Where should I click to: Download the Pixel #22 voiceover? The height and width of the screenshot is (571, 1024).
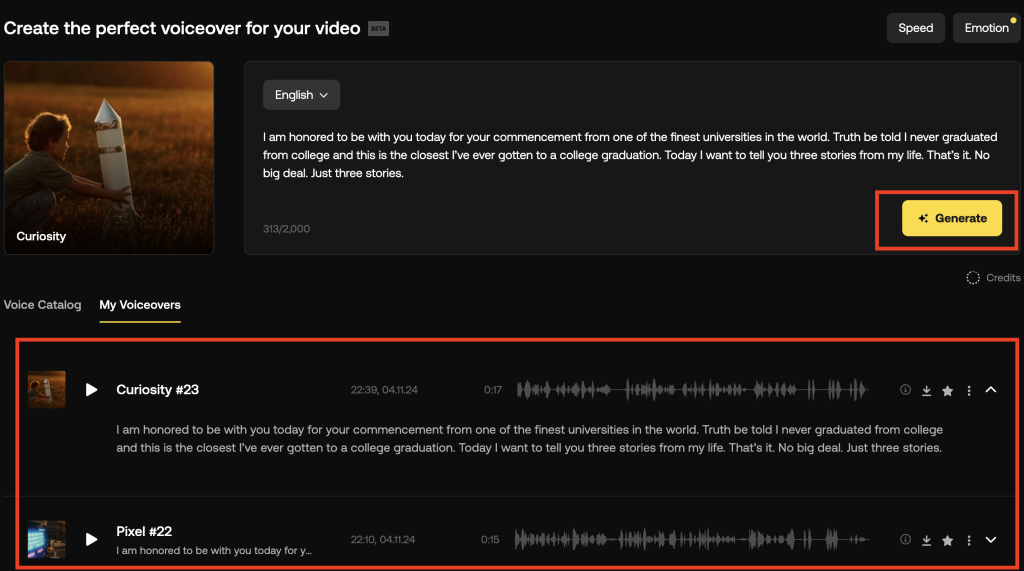tap(927, 540)
